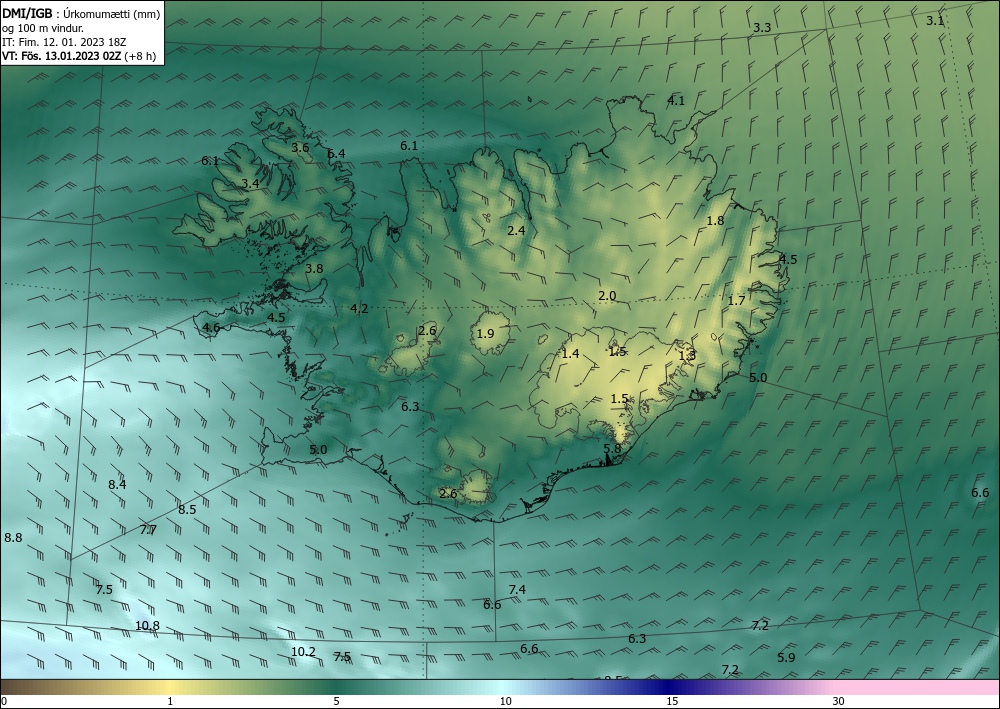Image resolution: width=1000 pixels, height=709 pixels.
Task: Select the 10.2 value label
Action: point(304,652)
